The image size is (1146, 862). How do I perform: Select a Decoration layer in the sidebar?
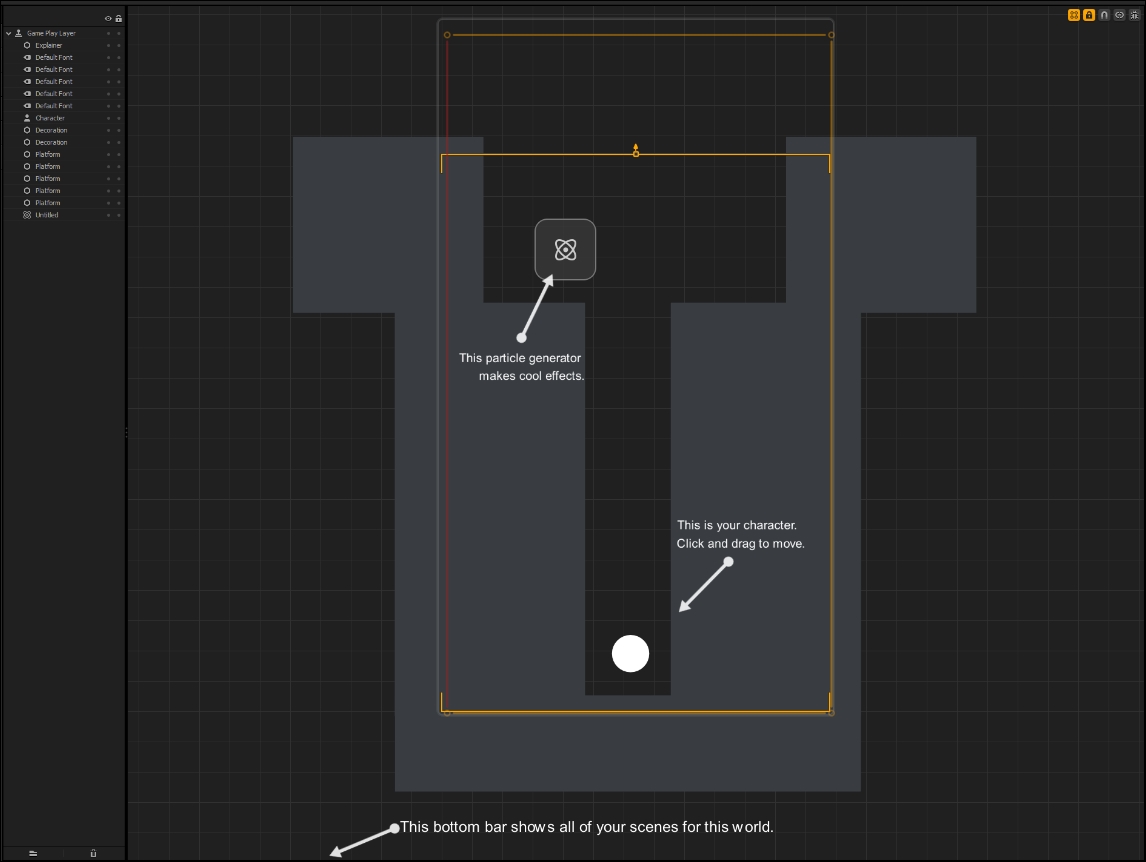click(52, 130)
